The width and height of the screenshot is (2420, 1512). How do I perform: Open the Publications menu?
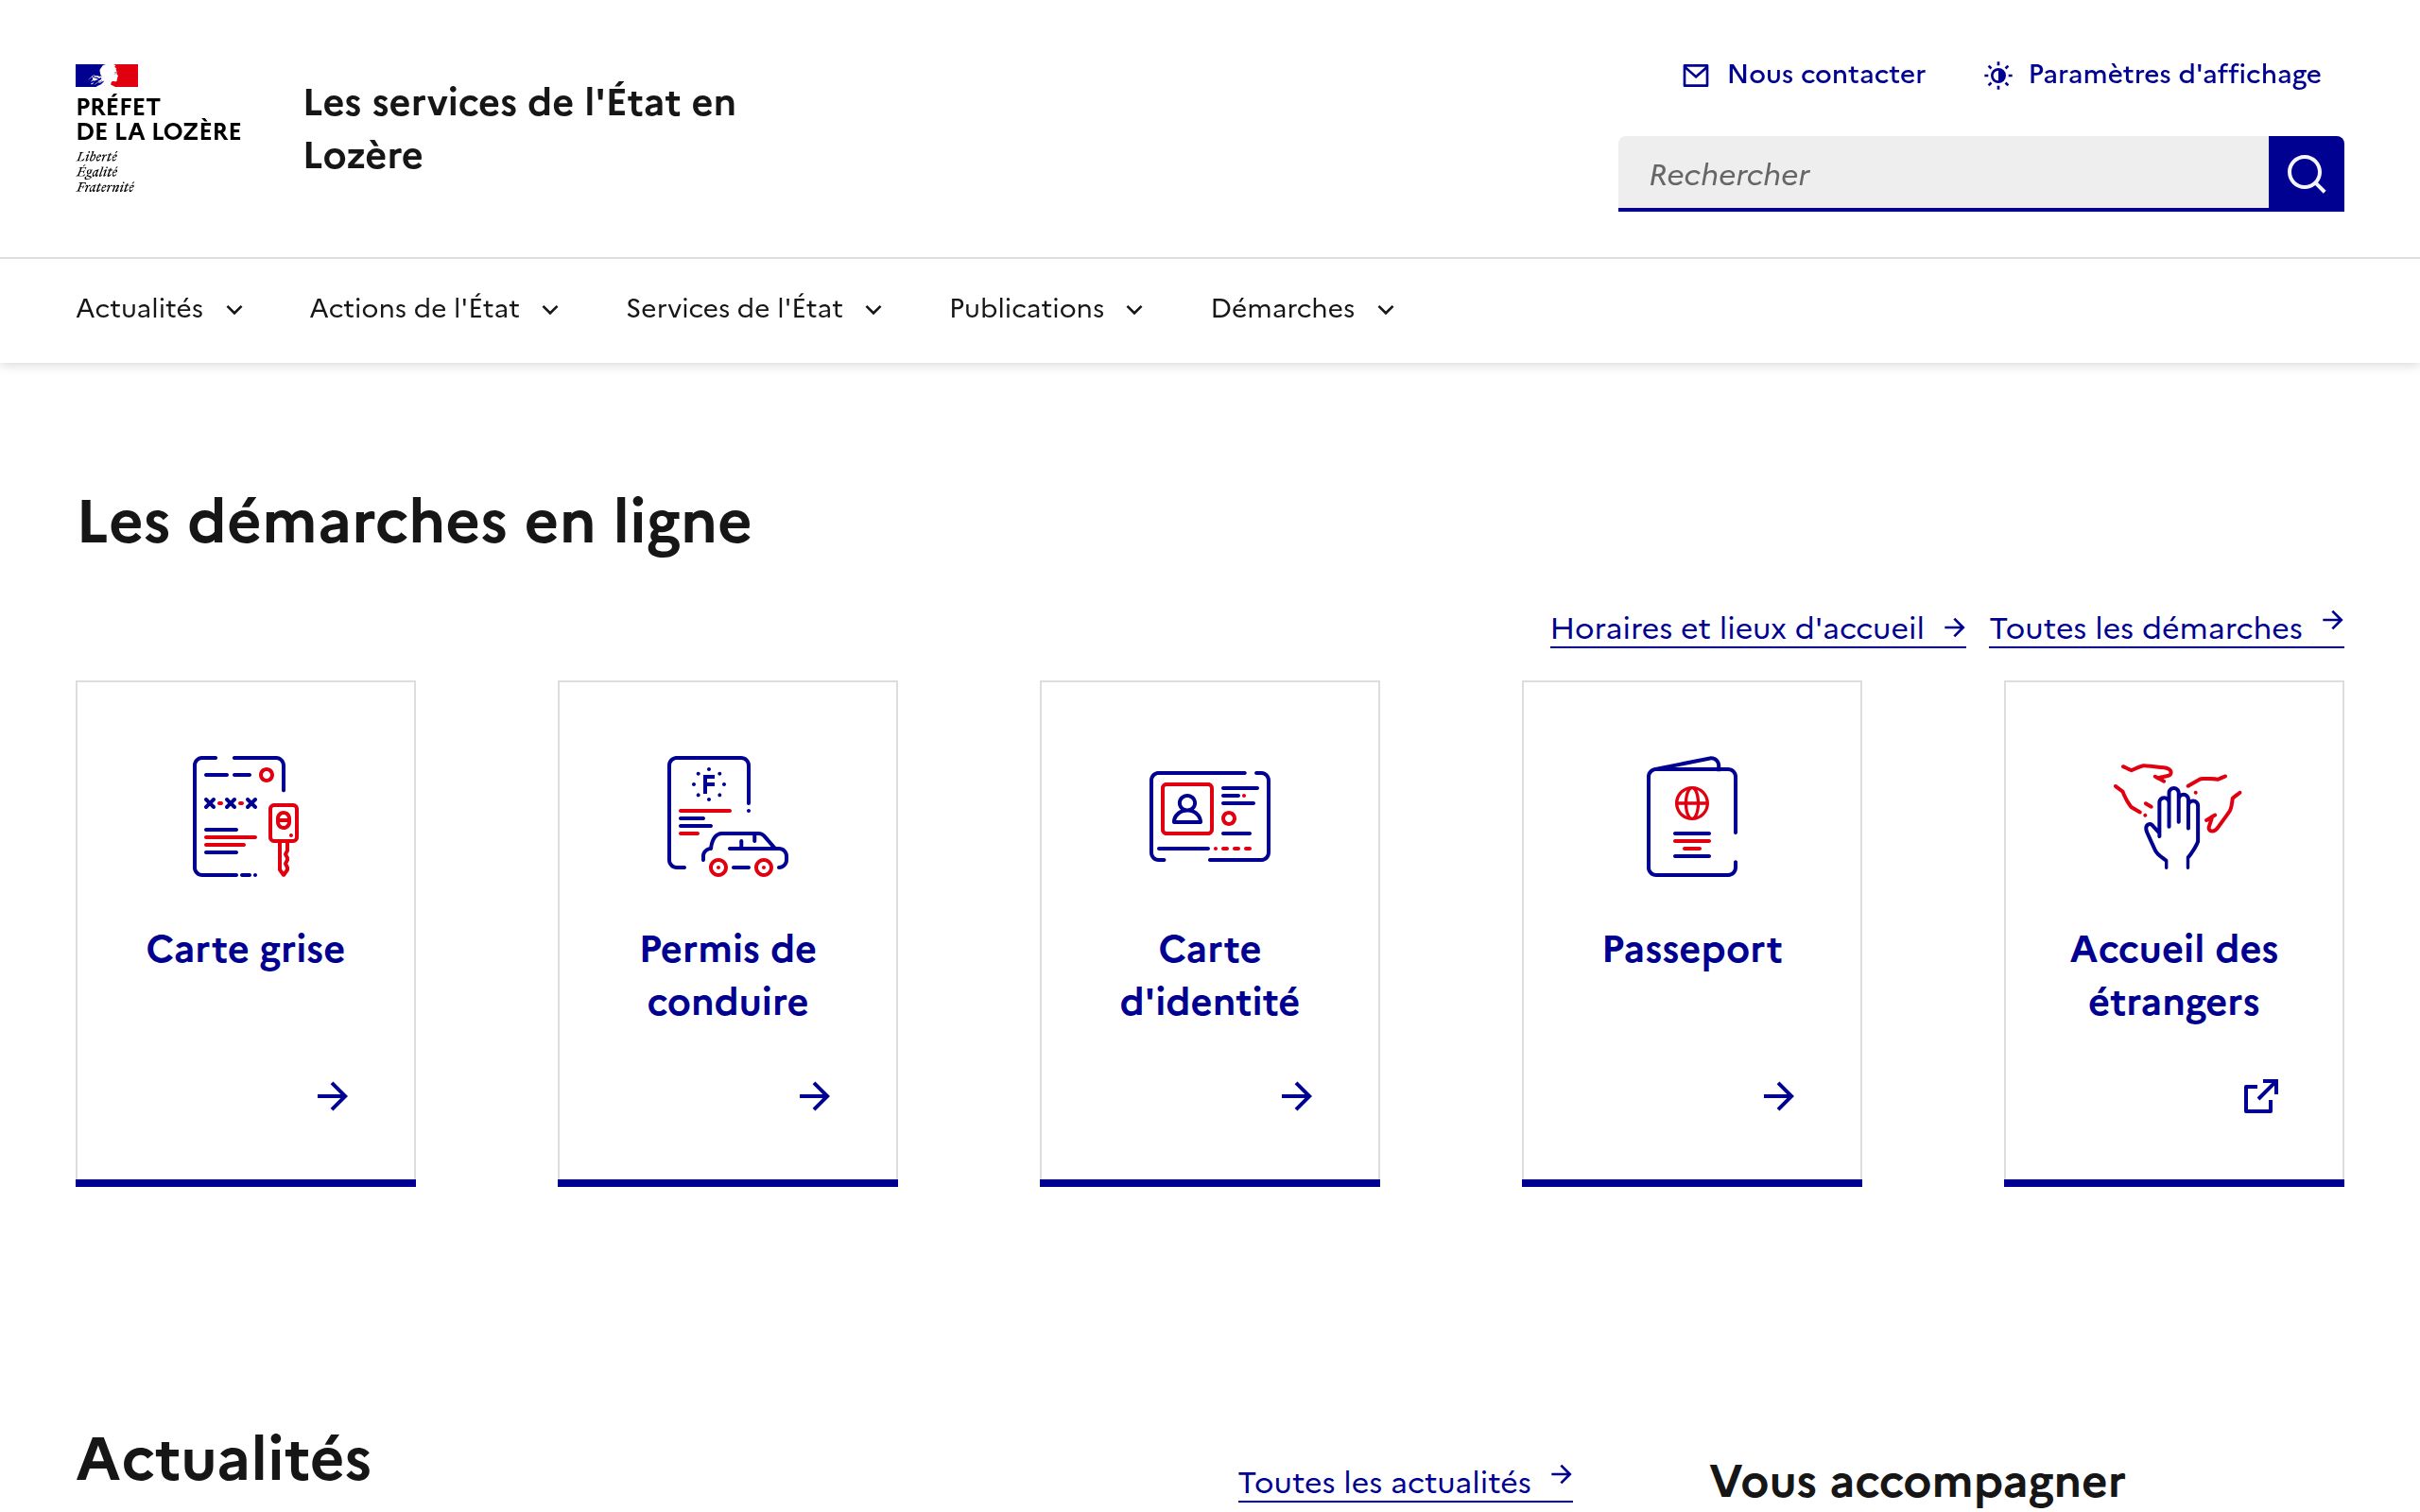pos(1046,309)
